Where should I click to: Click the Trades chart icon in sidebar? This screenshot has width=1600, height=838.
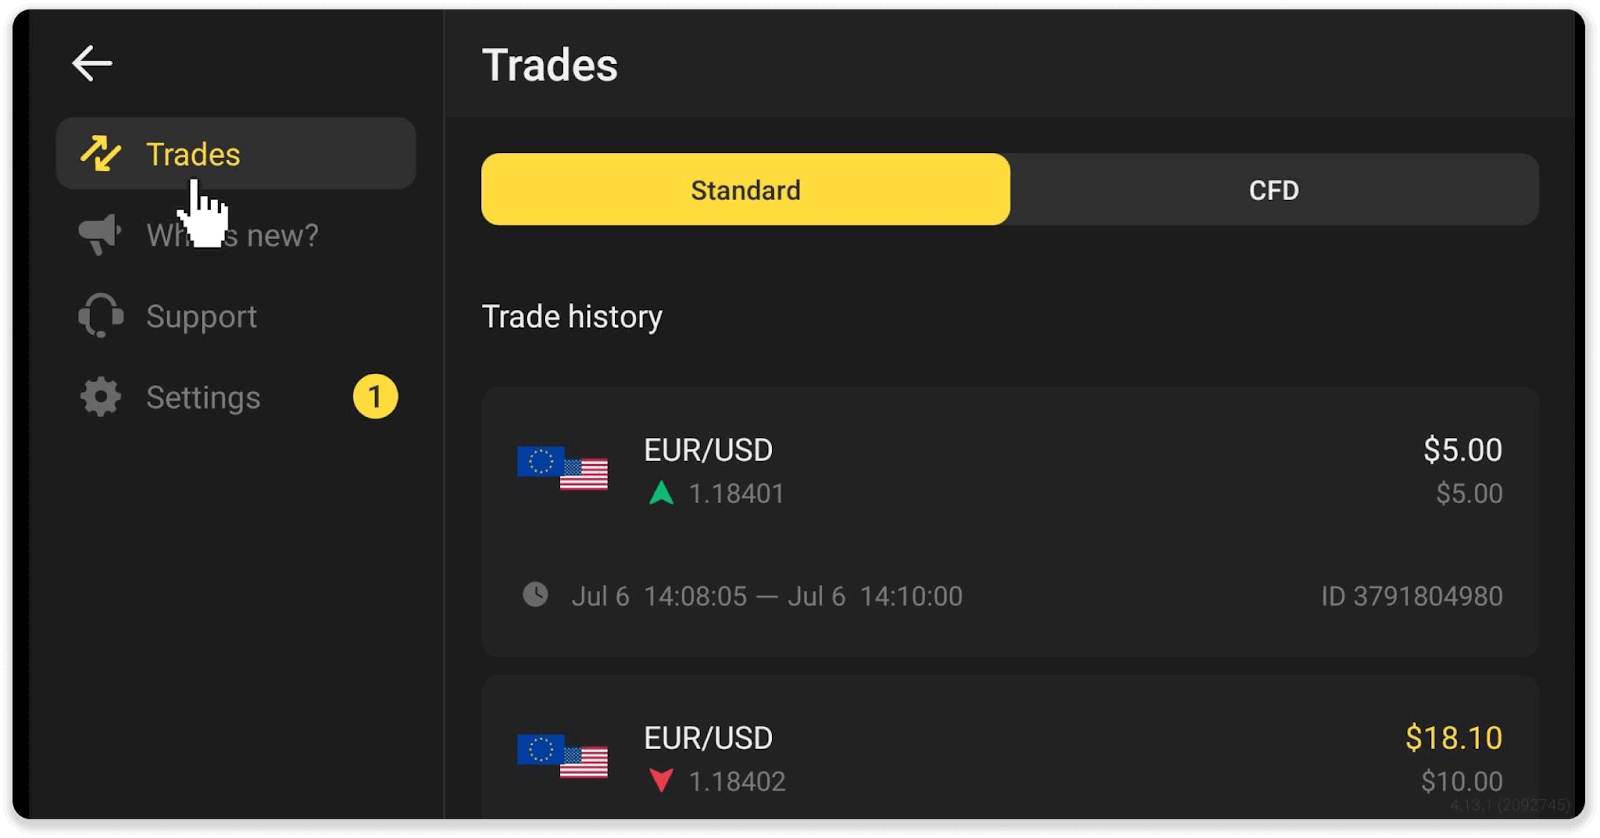(98, 153)
